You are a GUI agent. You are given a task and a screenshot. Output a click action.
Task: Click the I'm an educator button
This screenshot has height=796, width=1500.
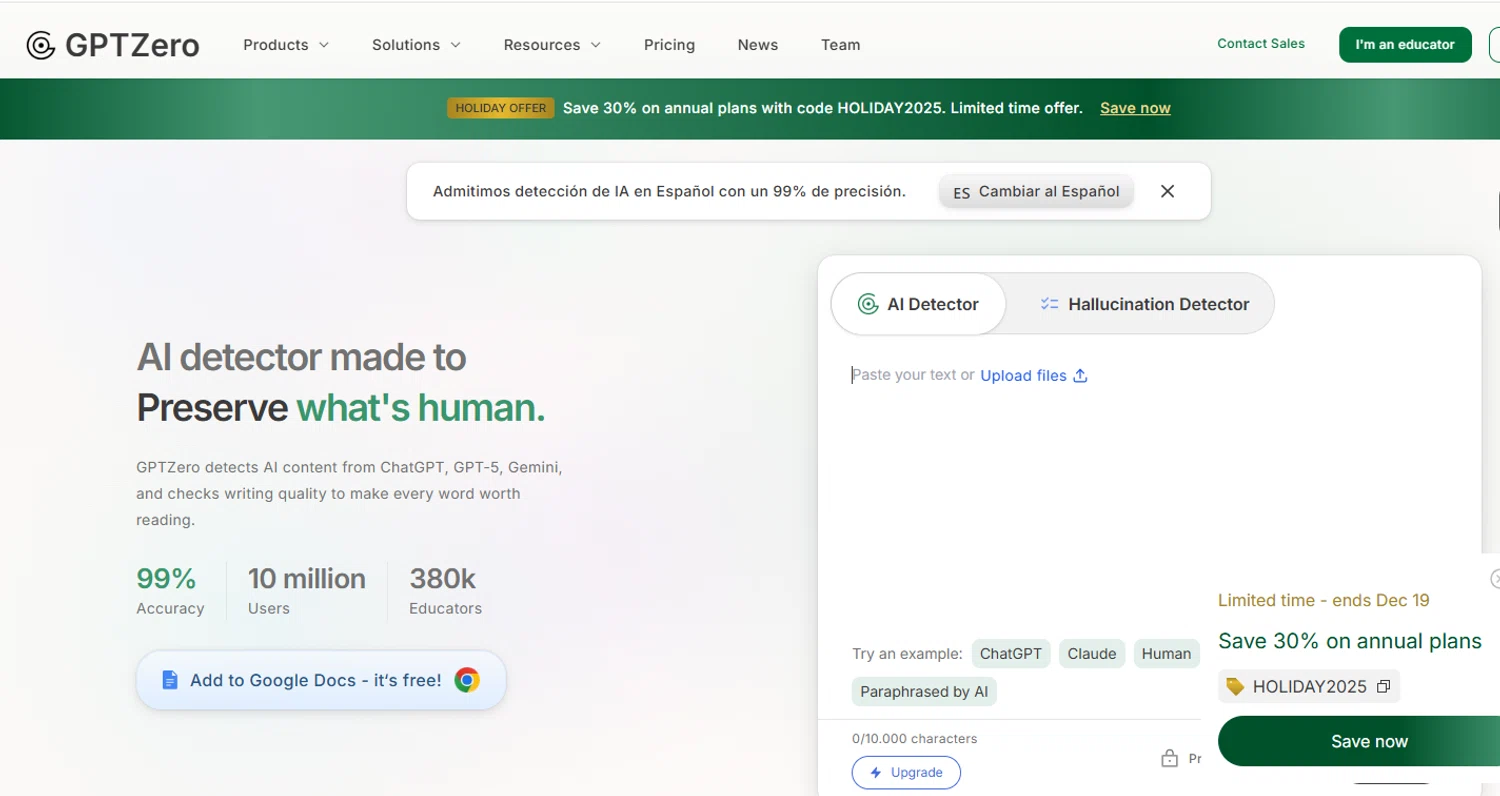coord(1405,45)
